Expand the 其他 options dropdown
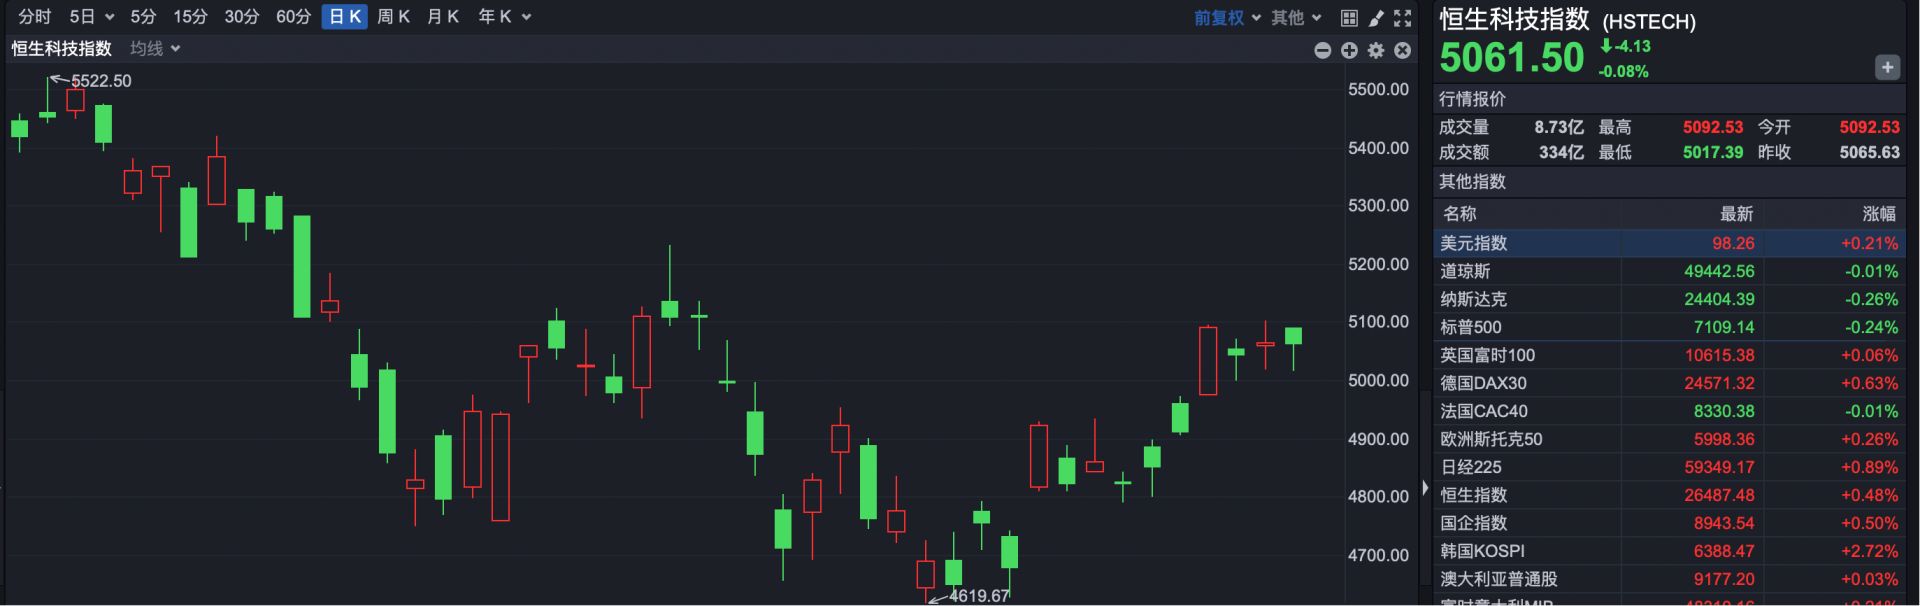This screenshot has height=606, width=1920. click(x=1296, y=18)
